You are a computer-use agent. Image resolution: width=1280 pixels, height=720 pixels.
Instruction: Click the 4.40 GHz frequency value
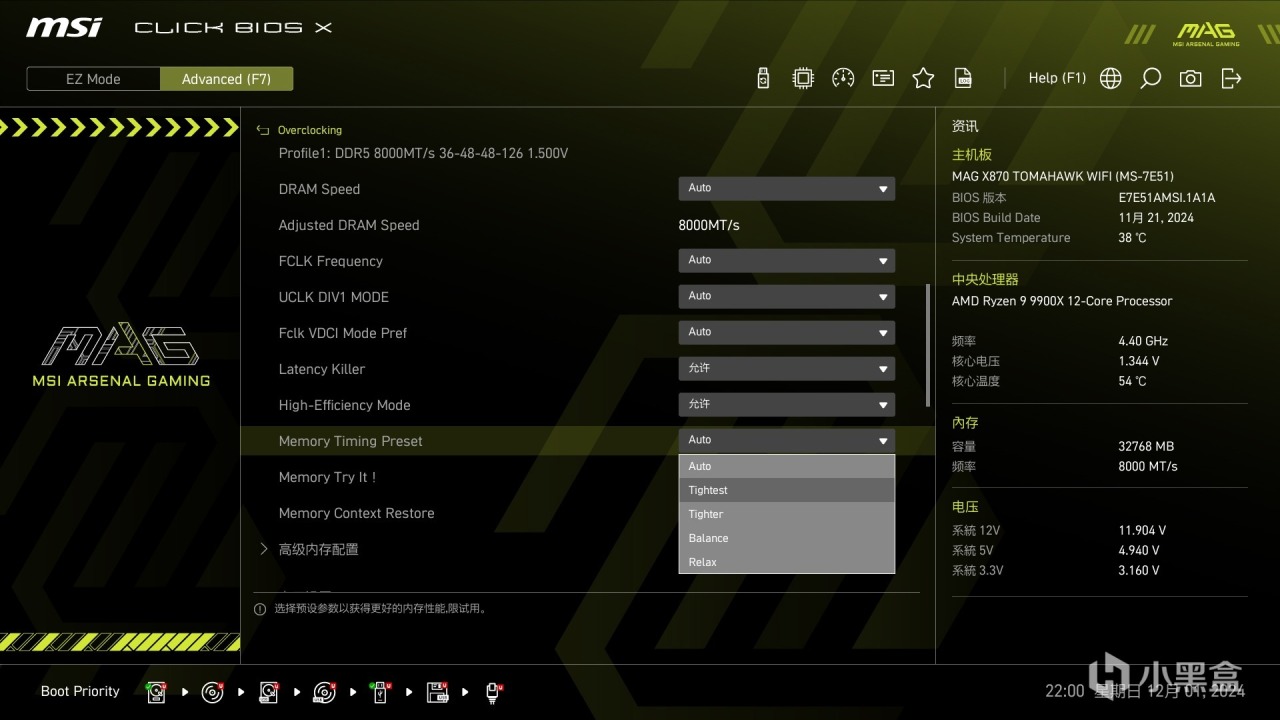point(1143,341)
